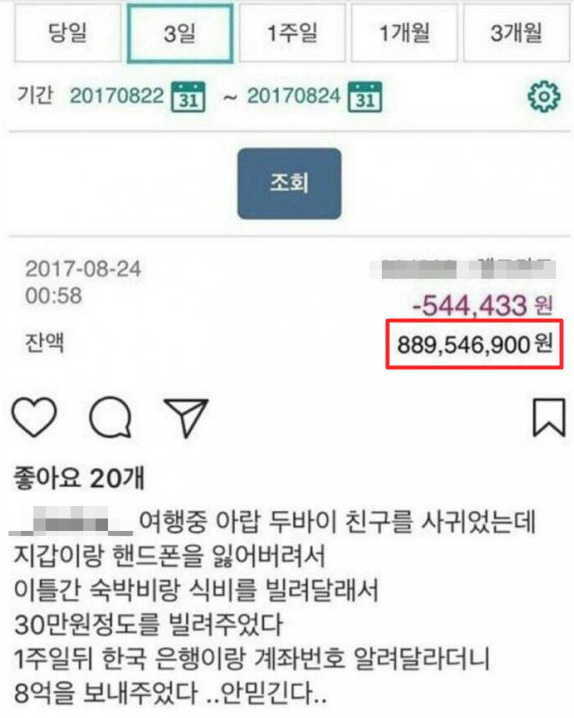The height and width of the screenshot is (718, 574).
Task: View the 좋아요 20개 likes list
Action: coord(79,478)
